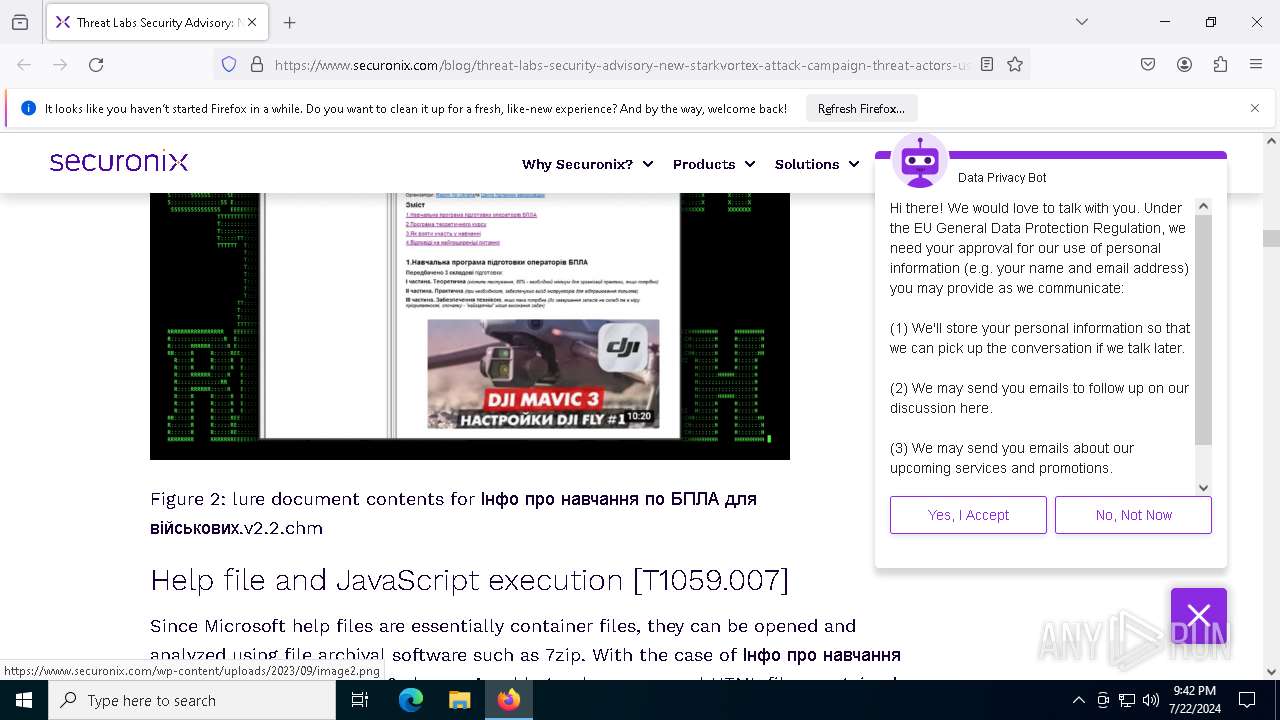
Task: Open the list all tabs dropdown
Action: (1082, 22)
